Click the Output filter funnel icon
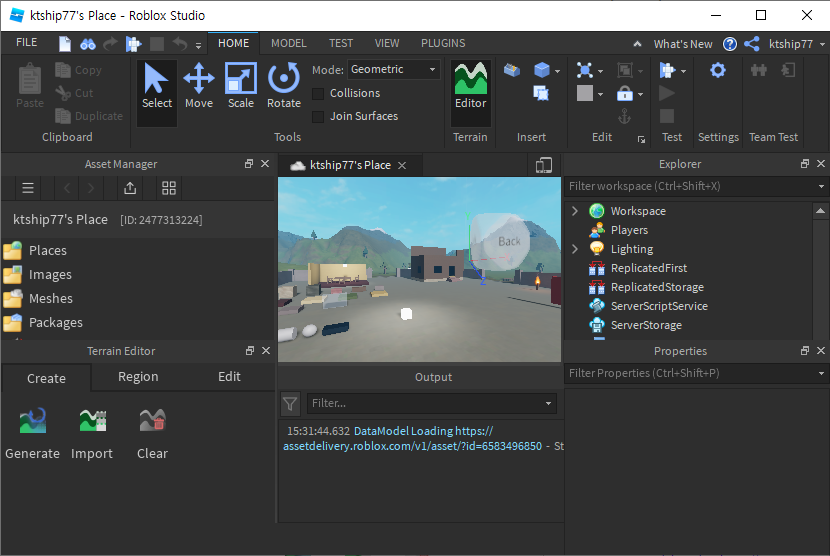Image resolution: width=830 pixels, height=556 pixels. point(290,404)
